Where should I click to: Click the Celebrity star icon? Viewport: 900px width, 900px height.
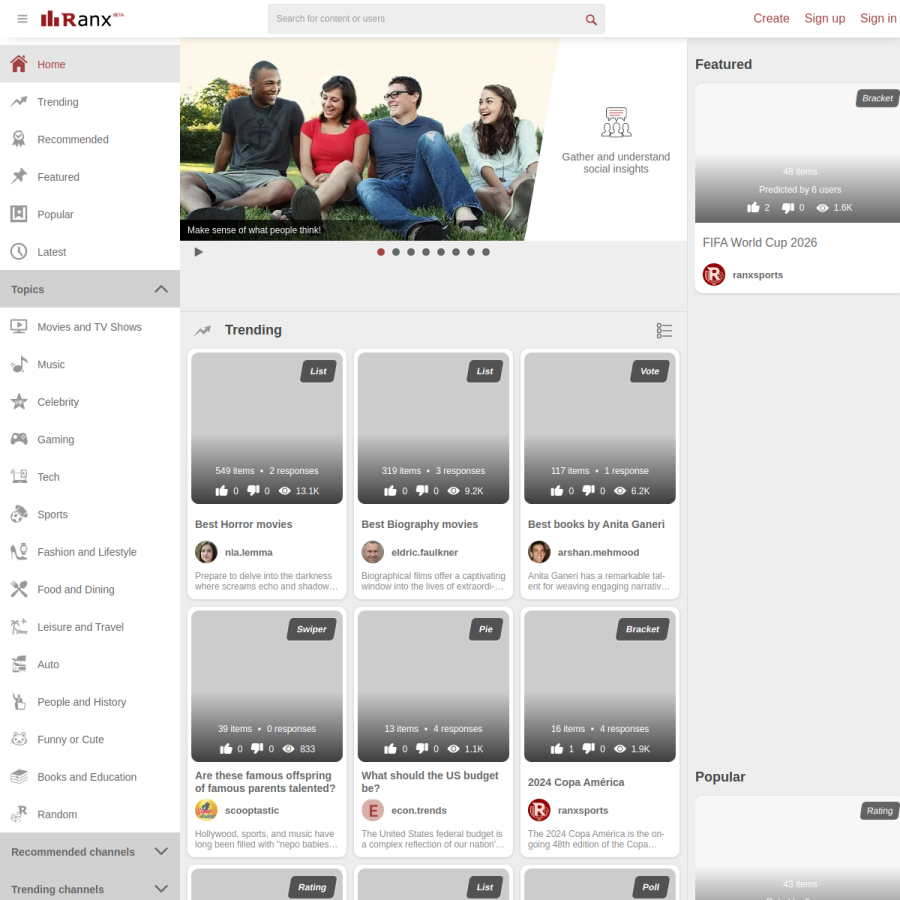pyautogui.click(x=19, y=401)
